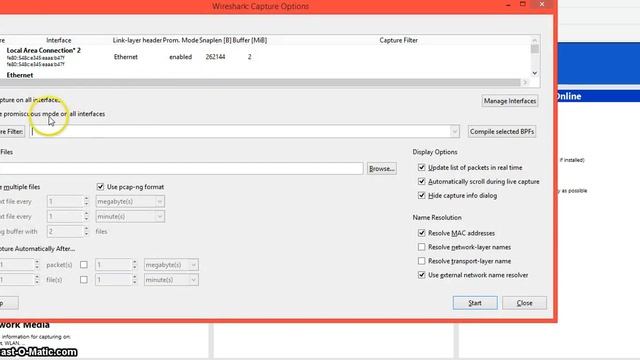Screen dimensions: 640x360
Task: Enable Resolve network-layer names
Action: pyautogui.click(x=422, y=247)
